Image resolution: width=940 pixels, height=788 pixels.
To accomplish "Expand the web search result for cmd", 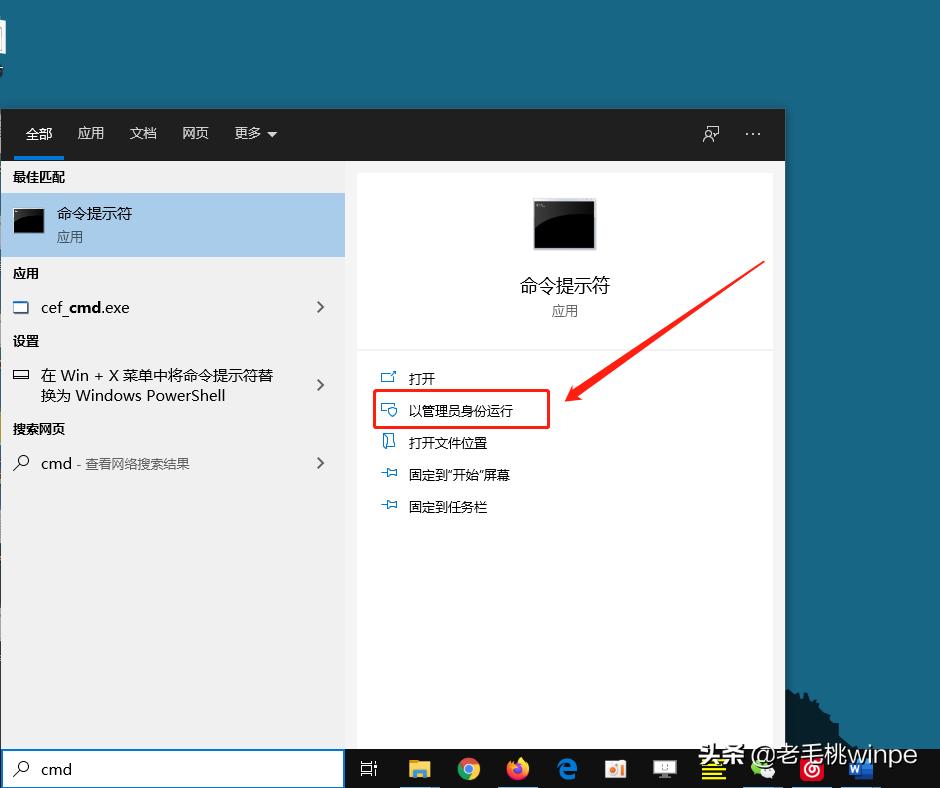I will click(x=320, y=463).
